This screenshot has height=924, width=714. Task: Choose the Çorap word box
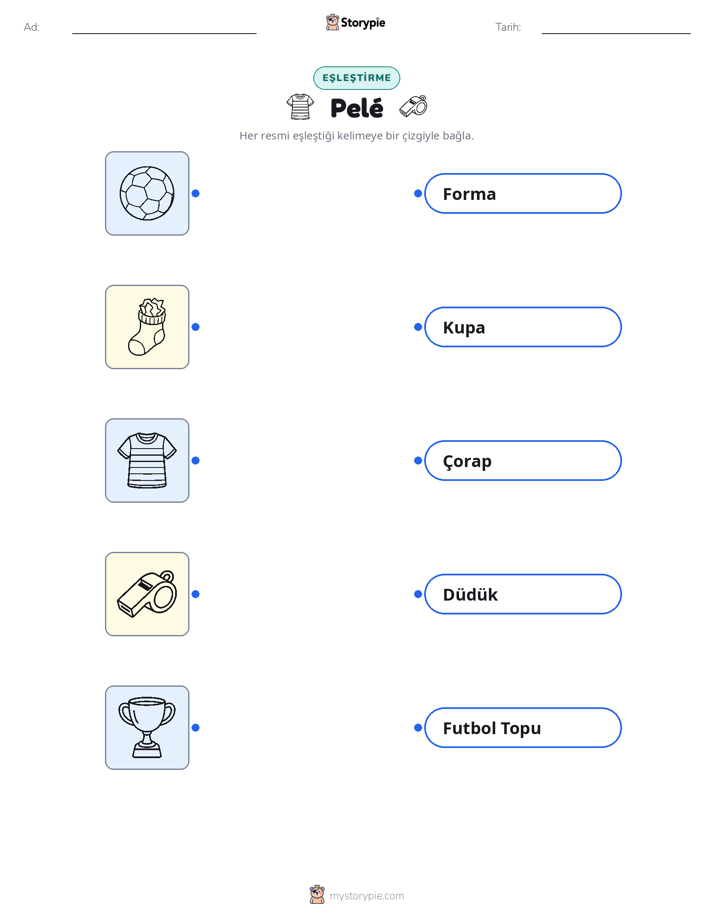pos(523,460)
